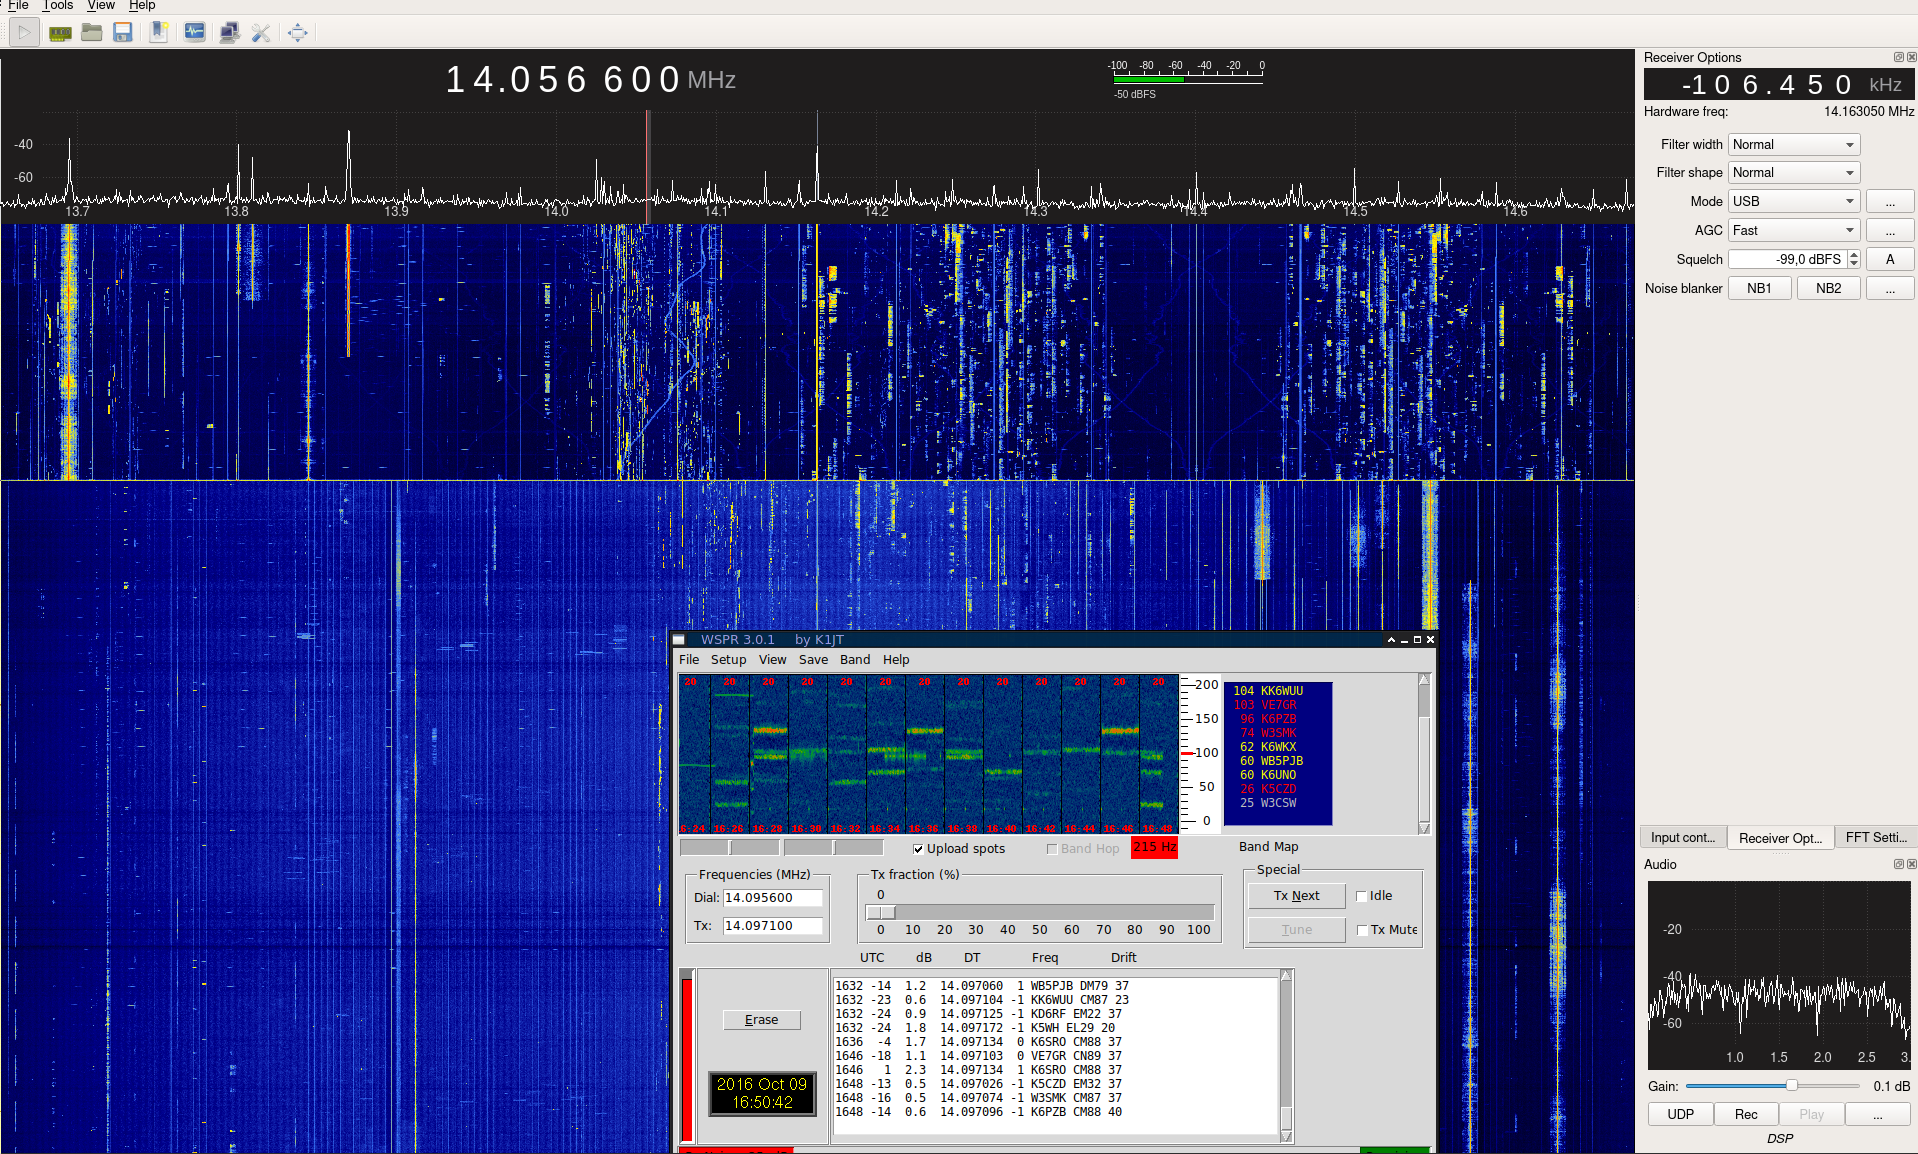This screenshot has height=1154, width=1918.
Task: Open the Tools menu
Action: click(x=58, y=5)
